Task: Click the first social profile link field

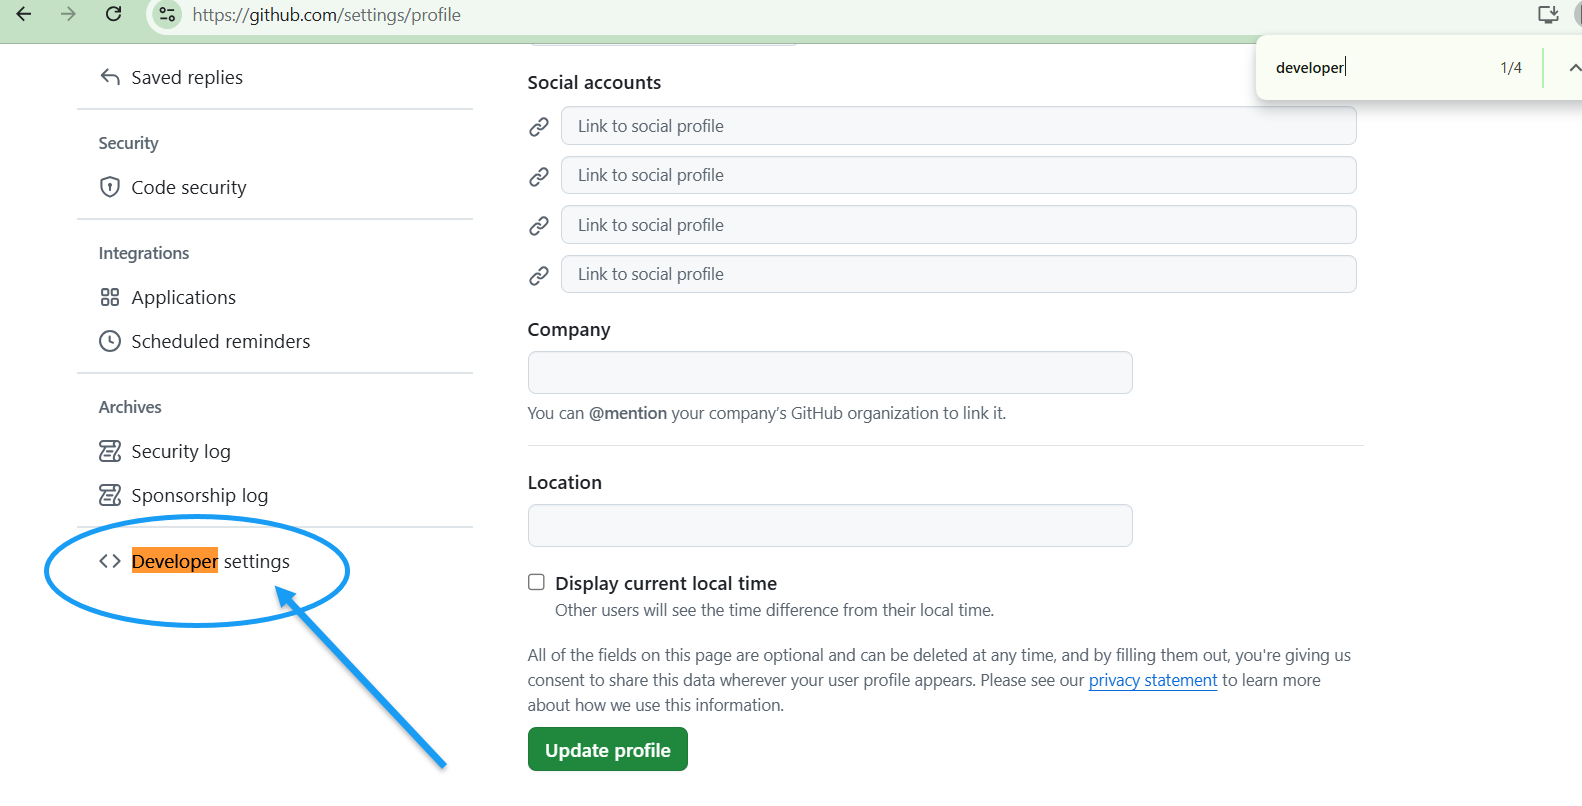Action: (958, 126)
